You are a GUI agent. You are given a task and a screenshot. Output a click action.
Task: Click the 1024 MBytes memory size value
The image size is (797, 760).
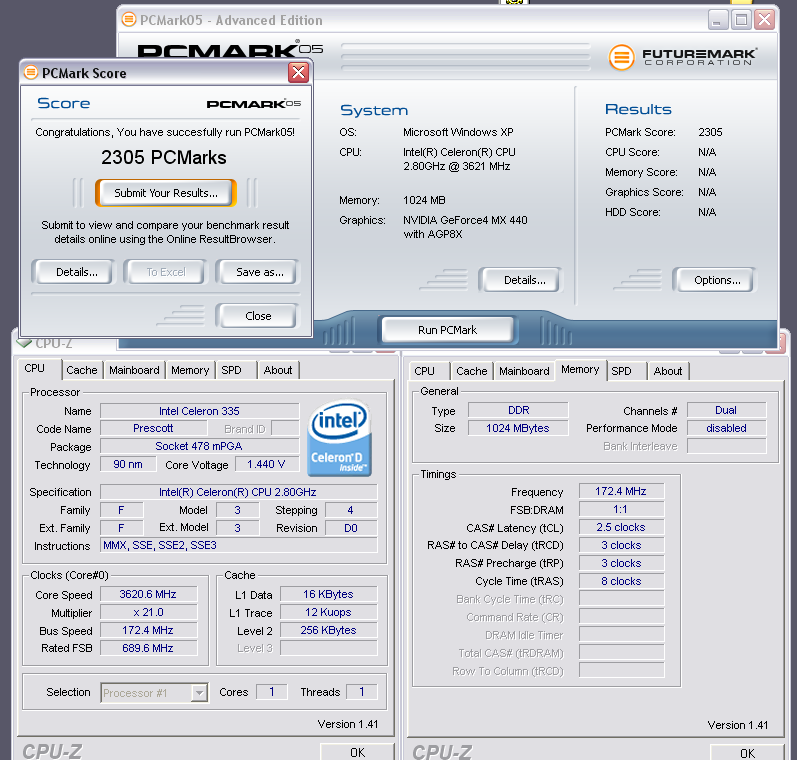pyautogui.click(x=518, y=428)
